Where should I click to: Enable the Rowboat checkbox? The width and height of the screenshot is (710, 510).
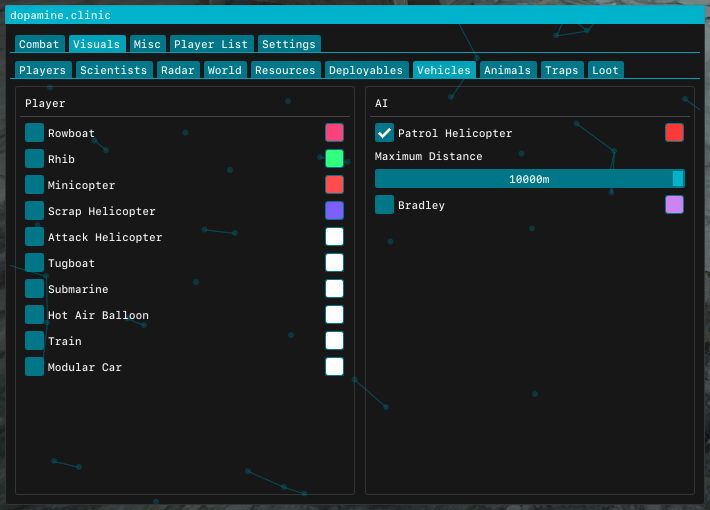(x=34, y=133)
